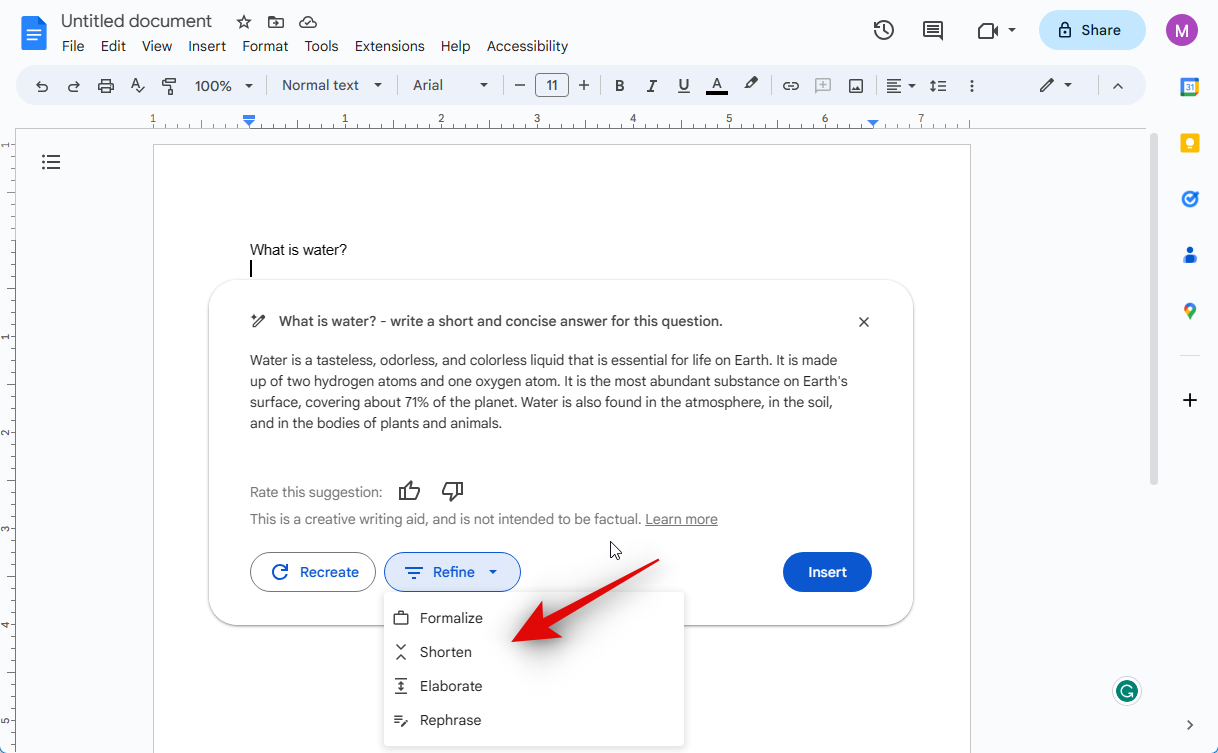
Task: Open the Google Keep sidebar icon
Action: tap(1189, 143)
